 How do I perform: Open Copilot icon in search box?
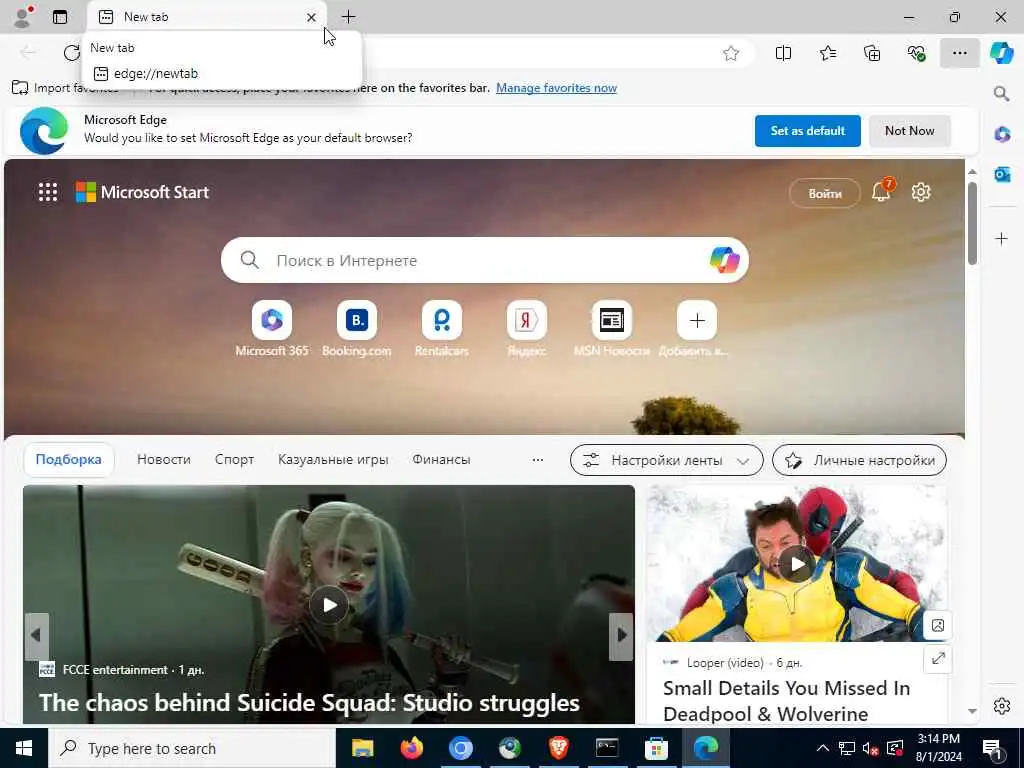pyautogui.click(x=724, y=260)
